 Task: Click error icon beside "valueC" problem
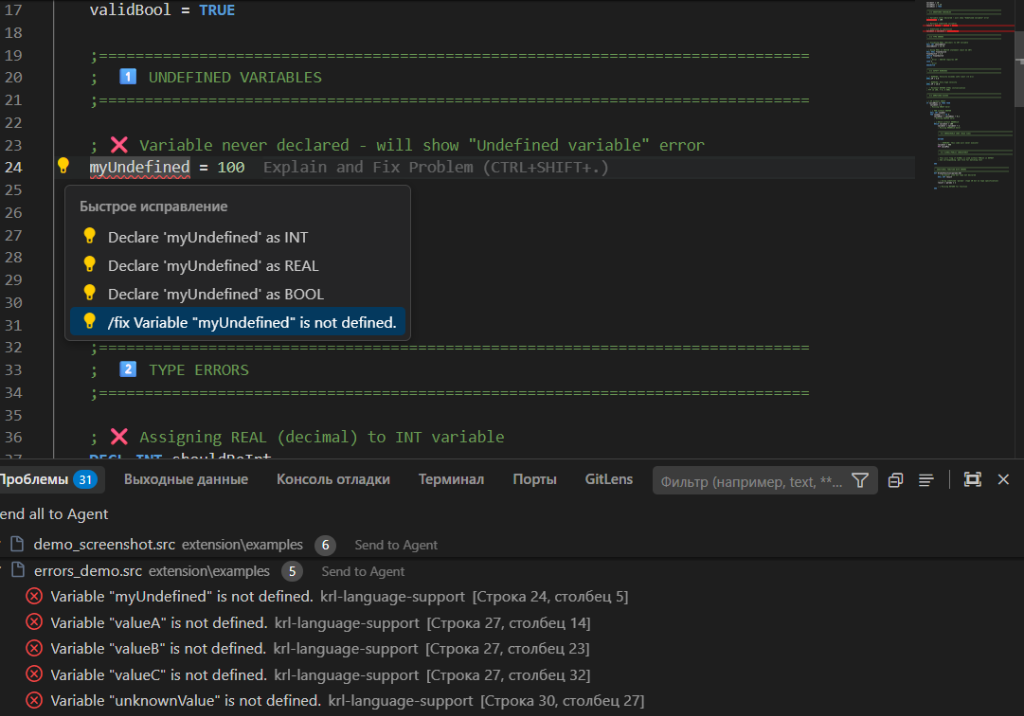[x=34, y=674]
